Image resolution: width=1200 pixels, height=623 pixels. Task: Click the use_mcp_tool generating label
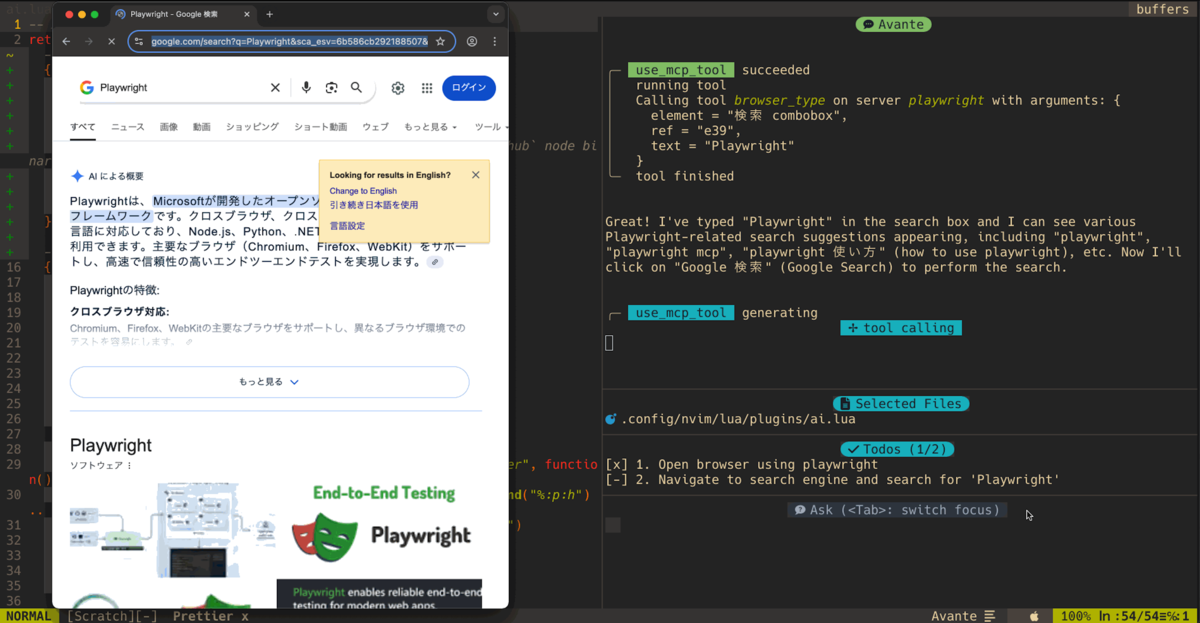tap(681, 313)
